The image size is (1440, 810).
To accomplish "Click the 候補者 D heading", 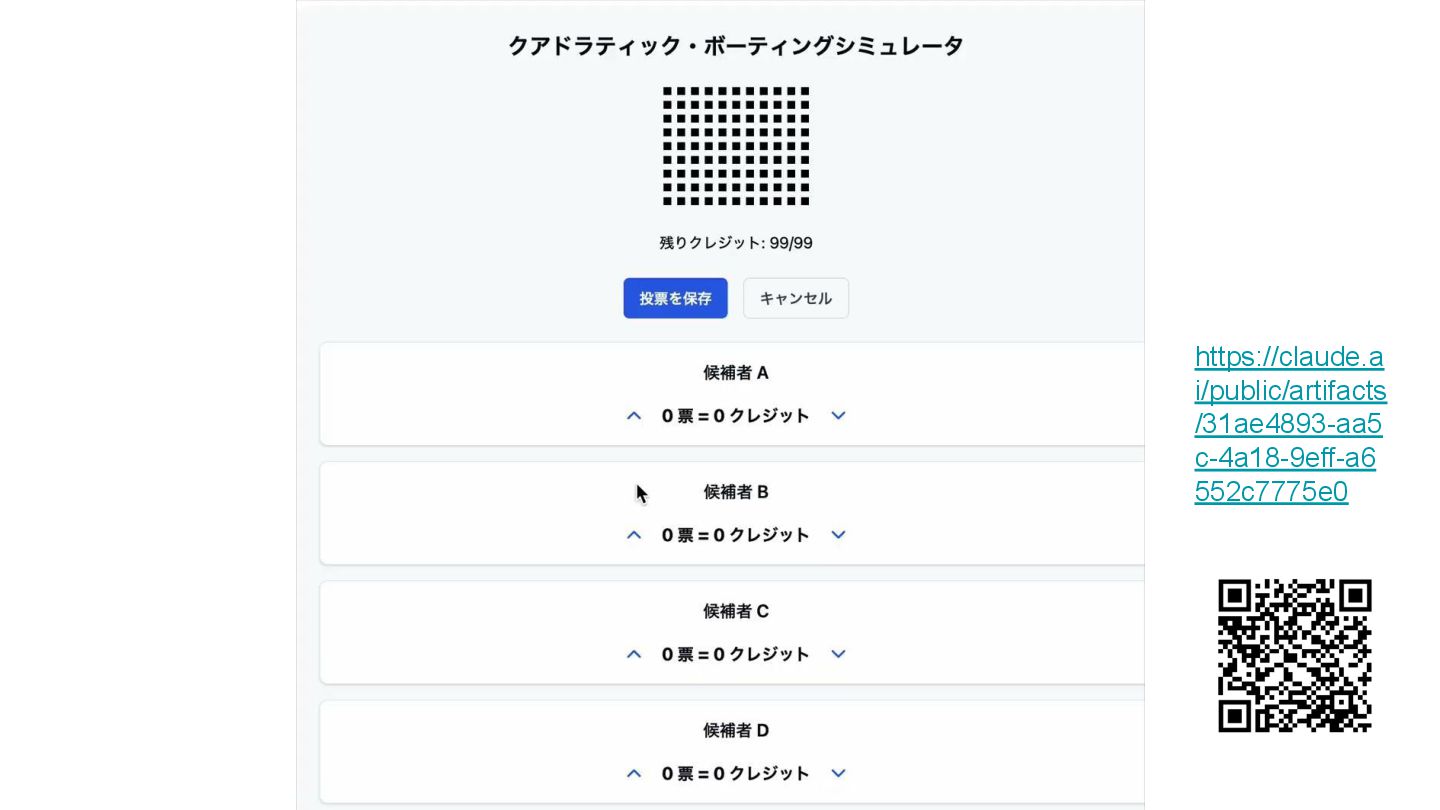I will 736,730.
